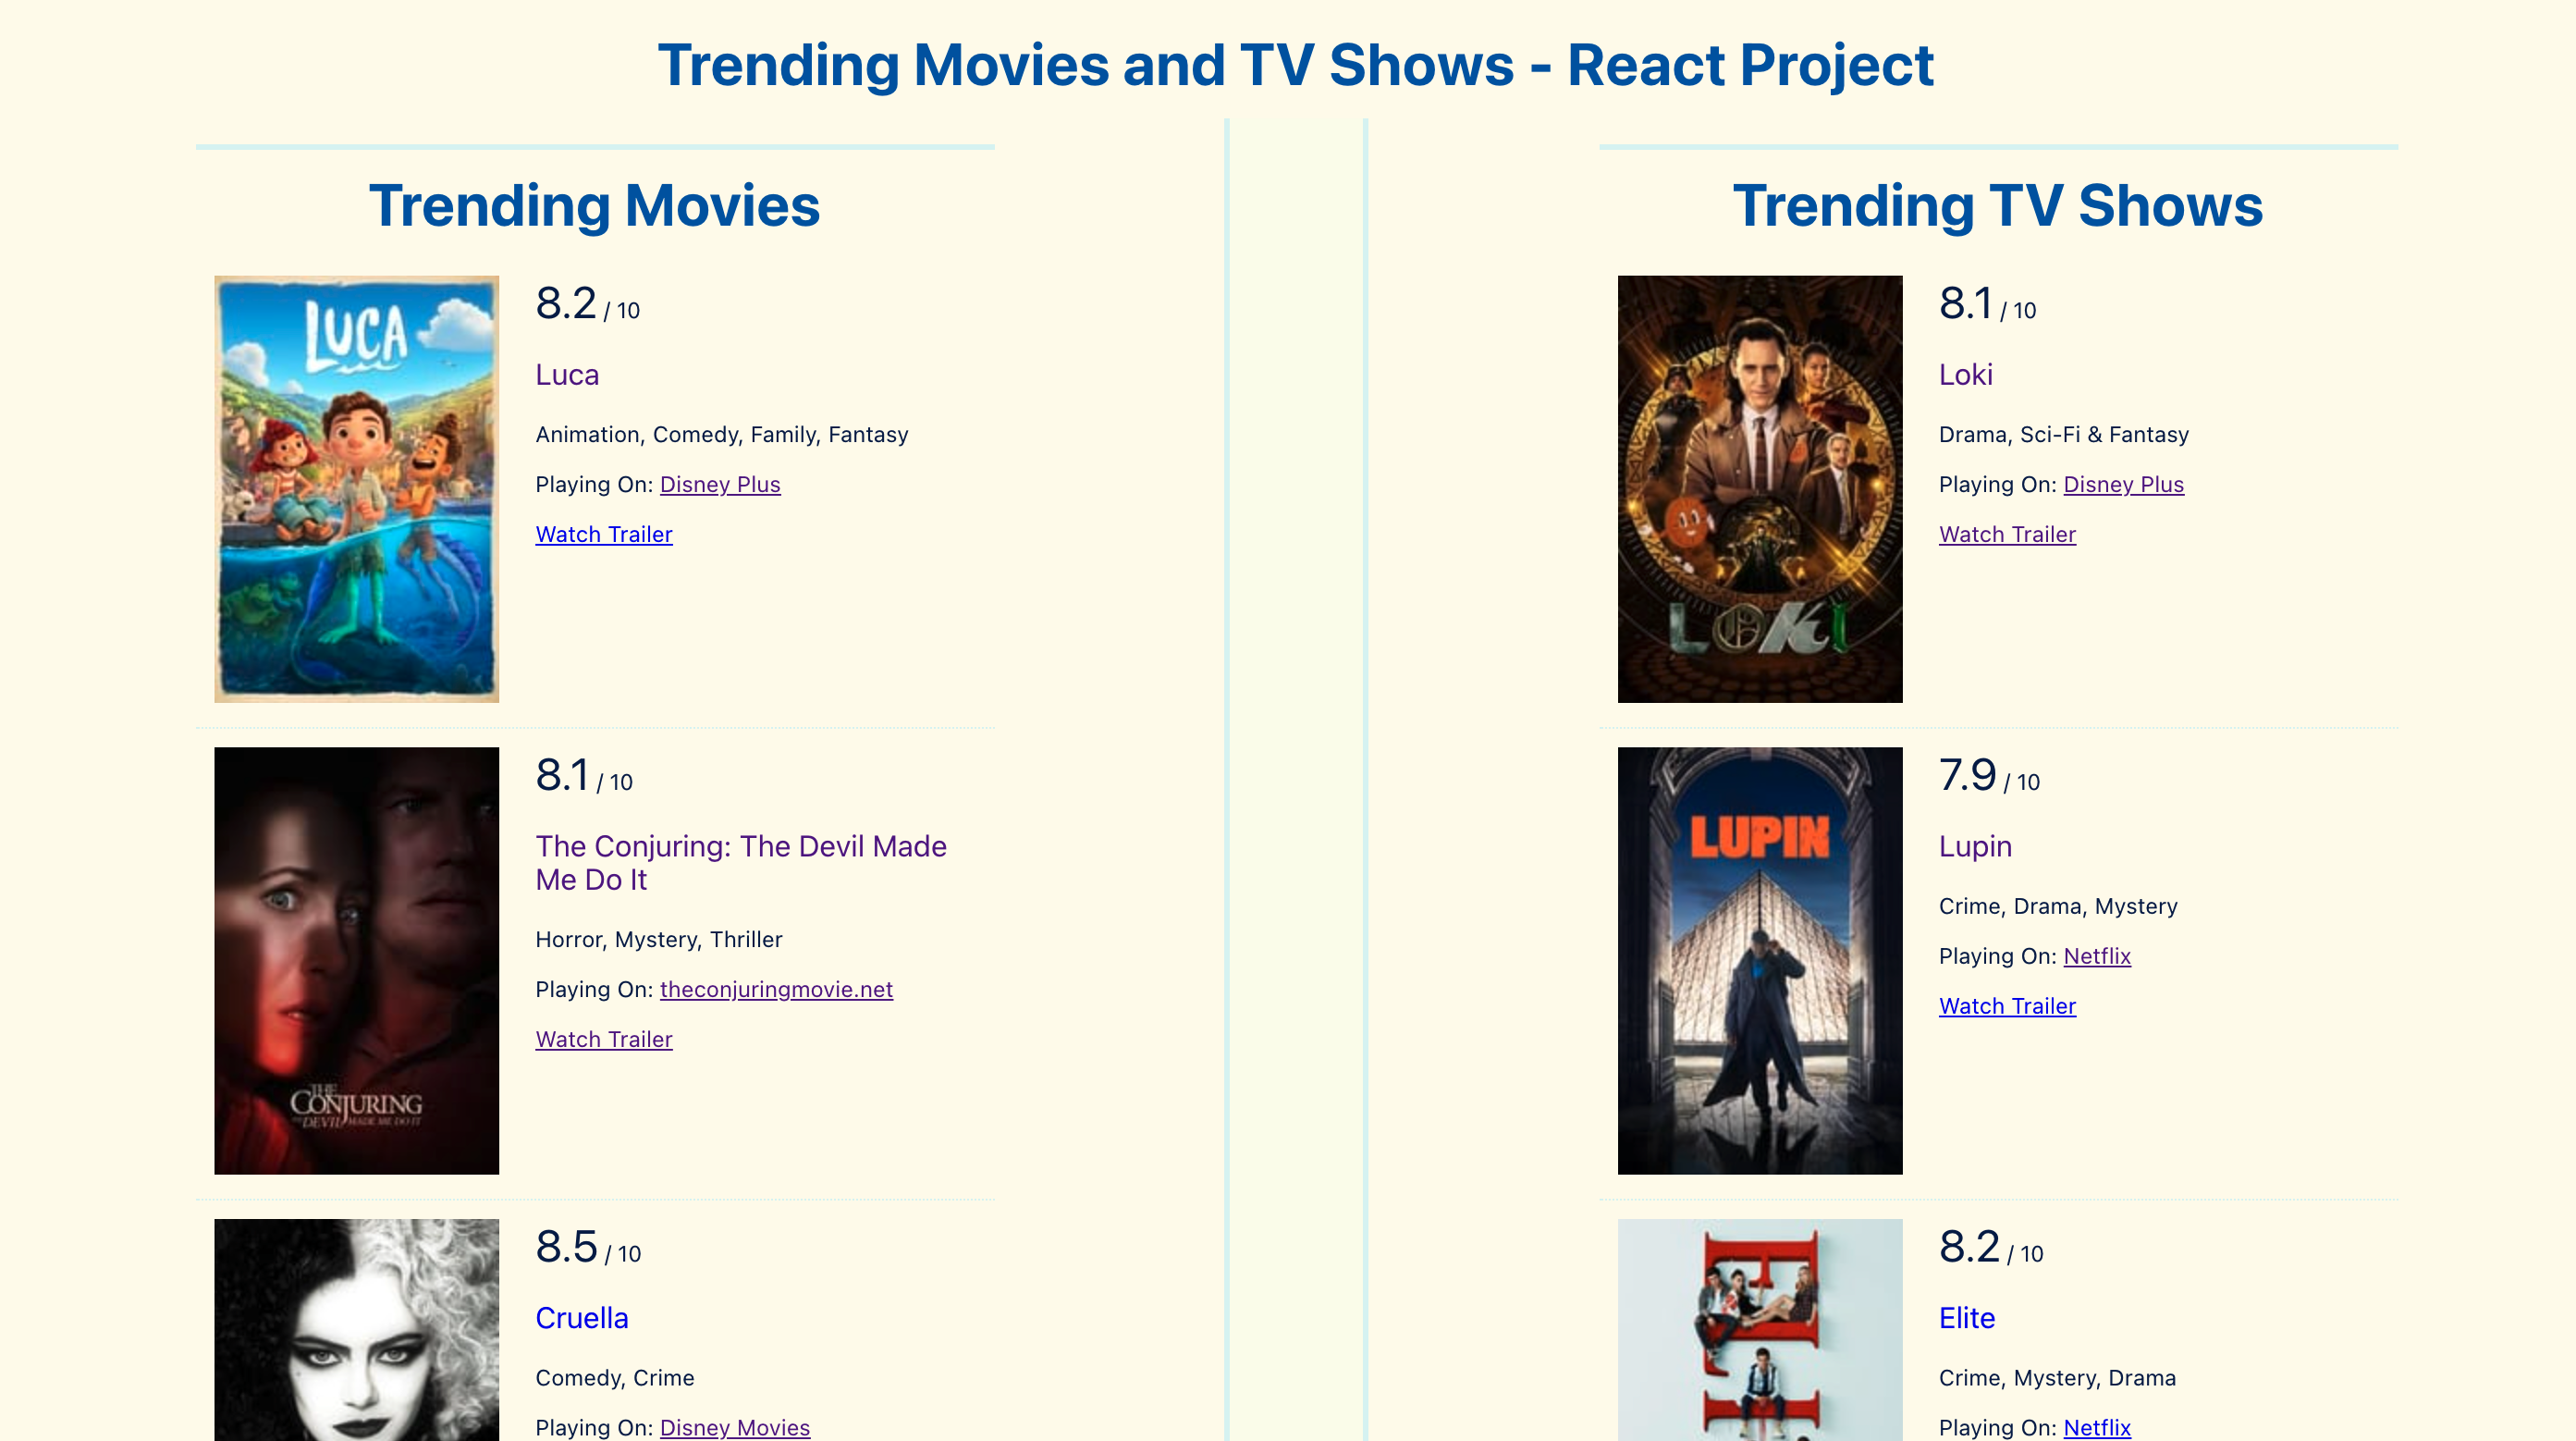Image resolution: width=2576 pixels, height=1441 pixels.
Task: Open Netflix link for Elite
Action: click(2096, 1428)
